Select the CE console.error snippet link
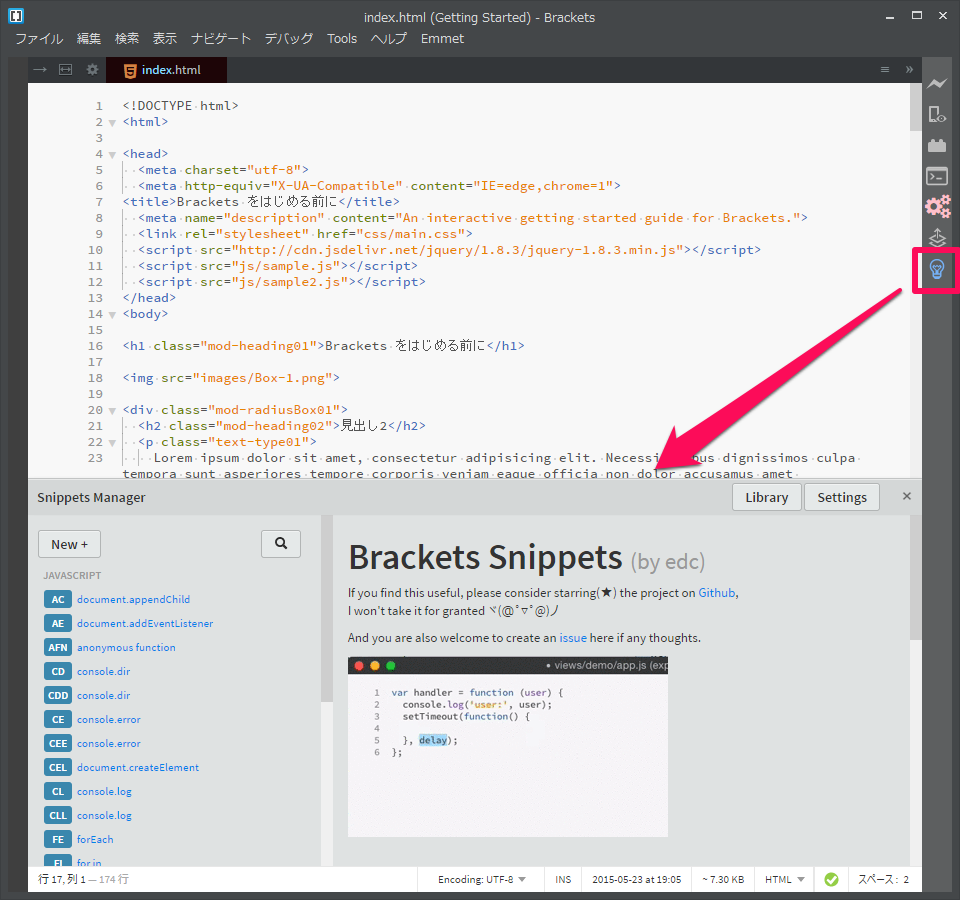The height and width of the screenshot is (900, 960). [109, 719]
